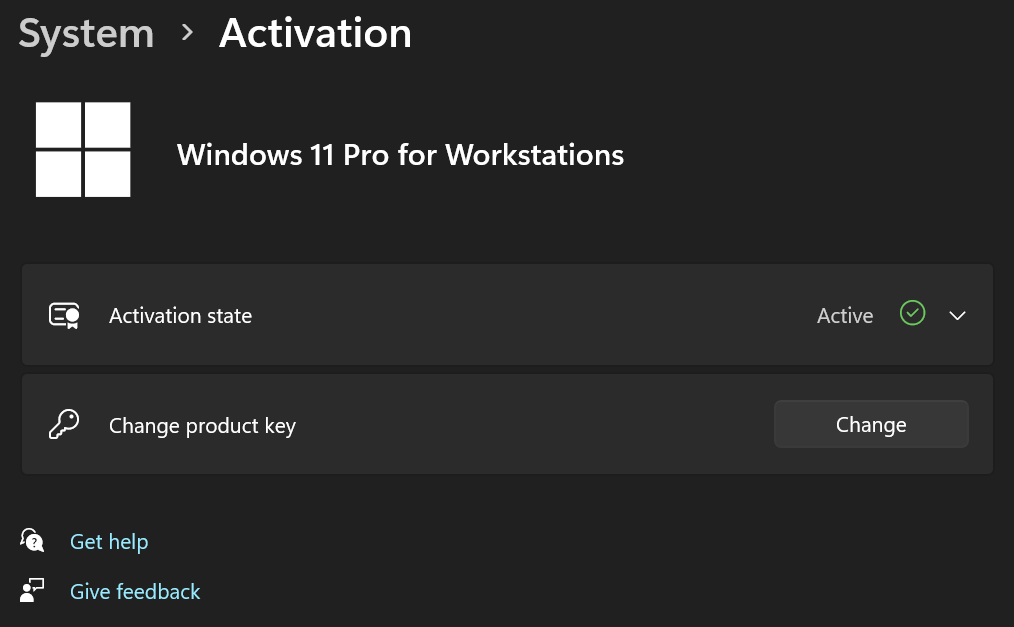The height and width of the screenshot is (627, 1014).
Task: Navigate to System in the breadcrumb
Action: coord(85,33)
